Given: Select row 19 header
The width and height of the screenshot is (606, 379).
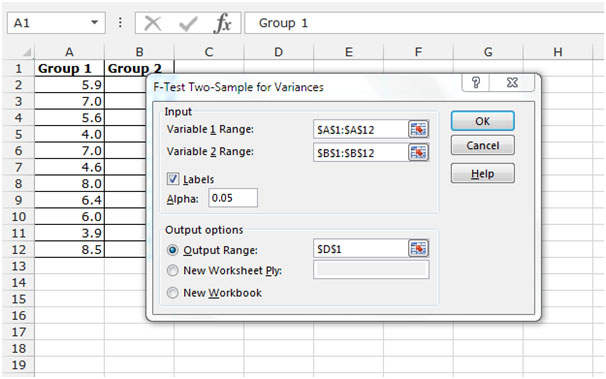Looking at the screenshot, I should pyautogui.click(x=19, y=365).
